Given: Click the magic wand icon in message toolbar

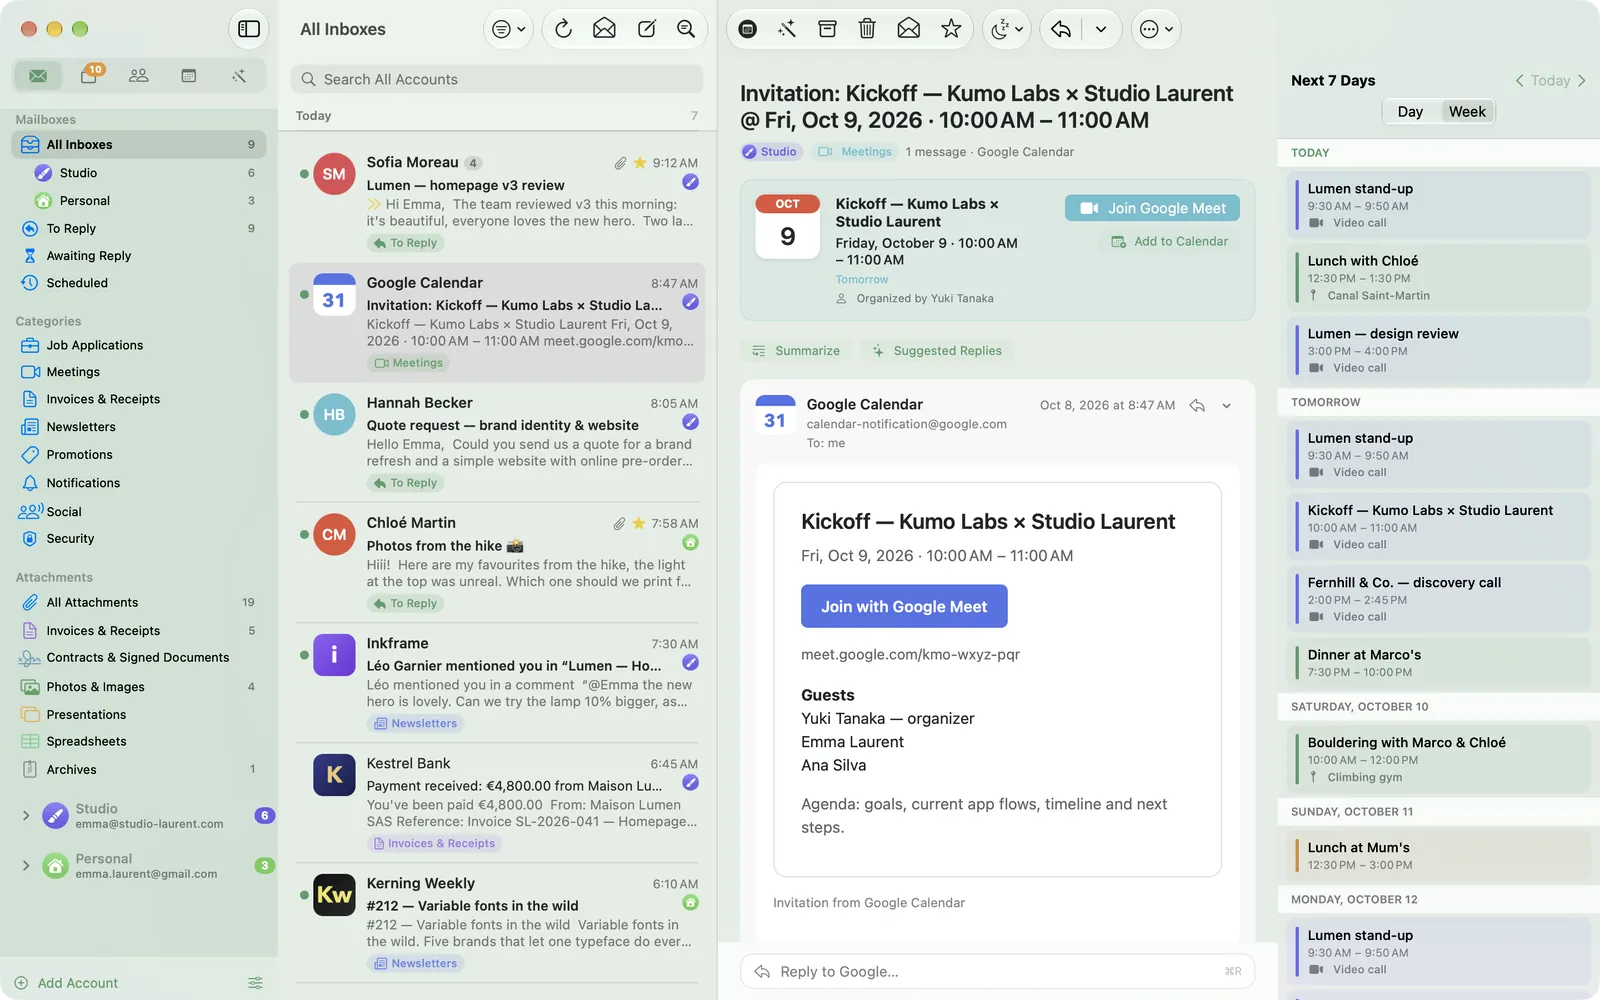Looking at the screenshot, I should [x=787, y=29].
